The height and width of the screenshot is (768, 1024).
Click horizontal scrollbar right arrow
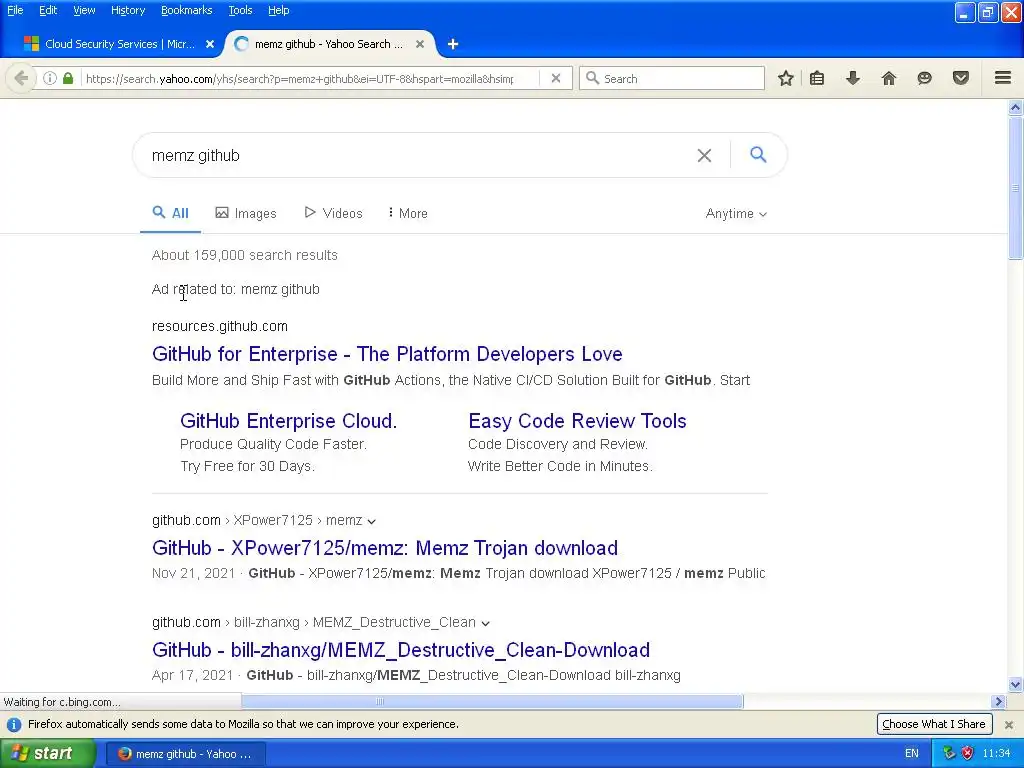998,701
